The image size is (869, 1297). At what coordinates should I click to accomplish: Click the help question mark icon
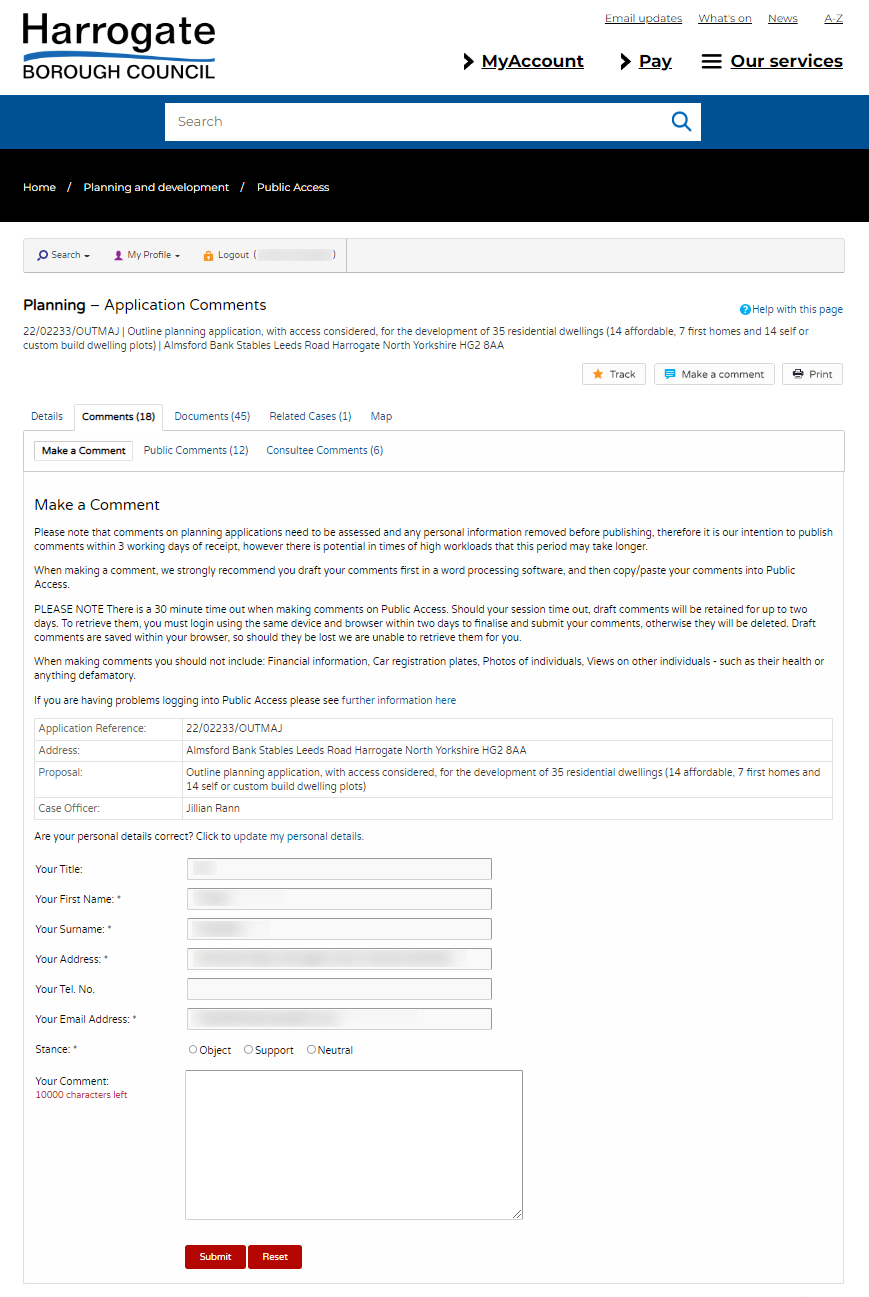(745, 310)
